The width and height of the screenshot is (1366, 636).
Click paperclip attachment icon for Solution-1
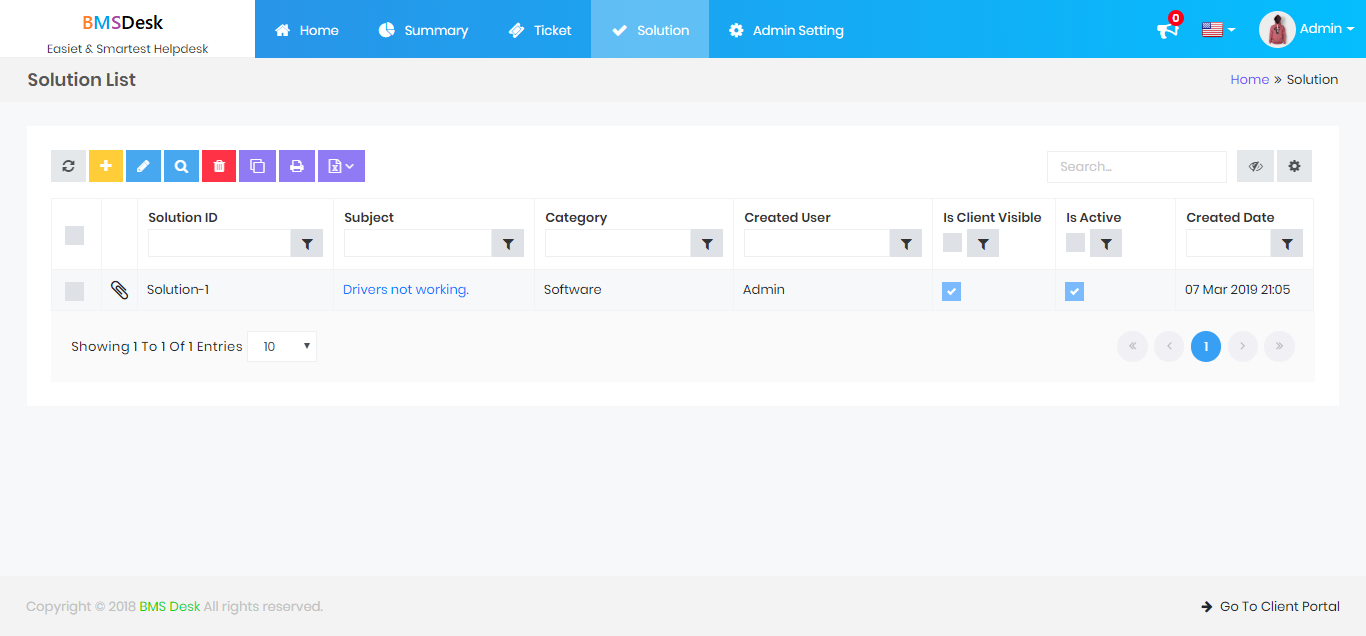click(119, 290)
